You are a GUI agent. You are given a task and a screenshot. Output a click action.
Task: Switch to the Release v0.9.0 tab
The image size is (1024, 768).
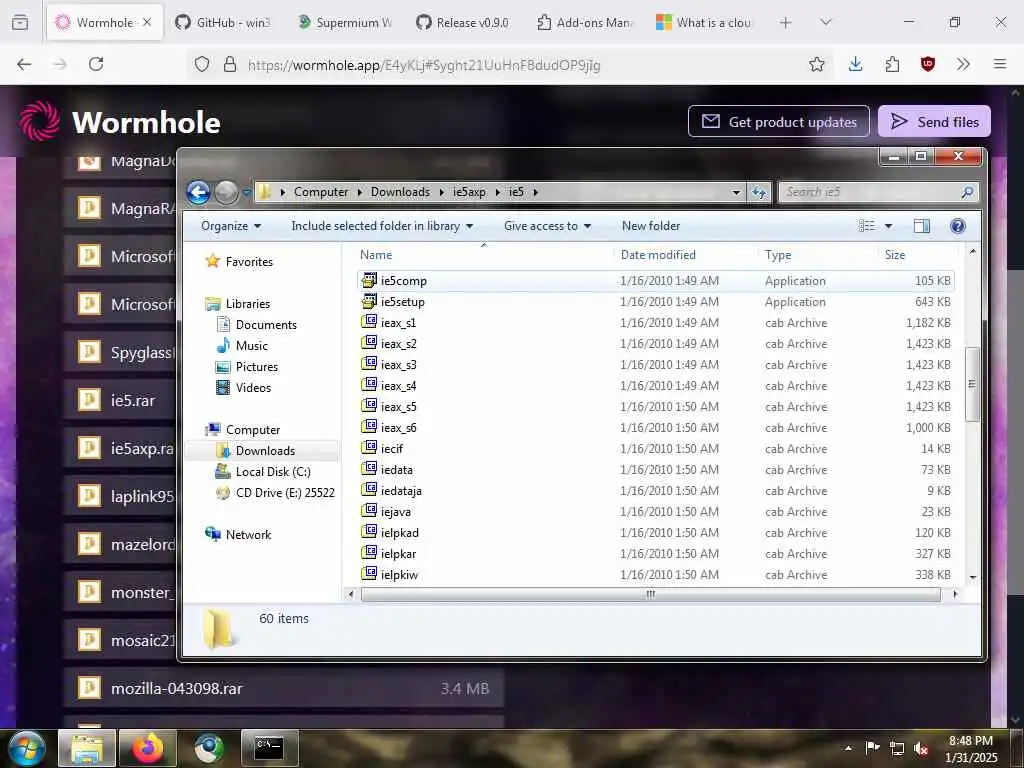click(464, 22)
